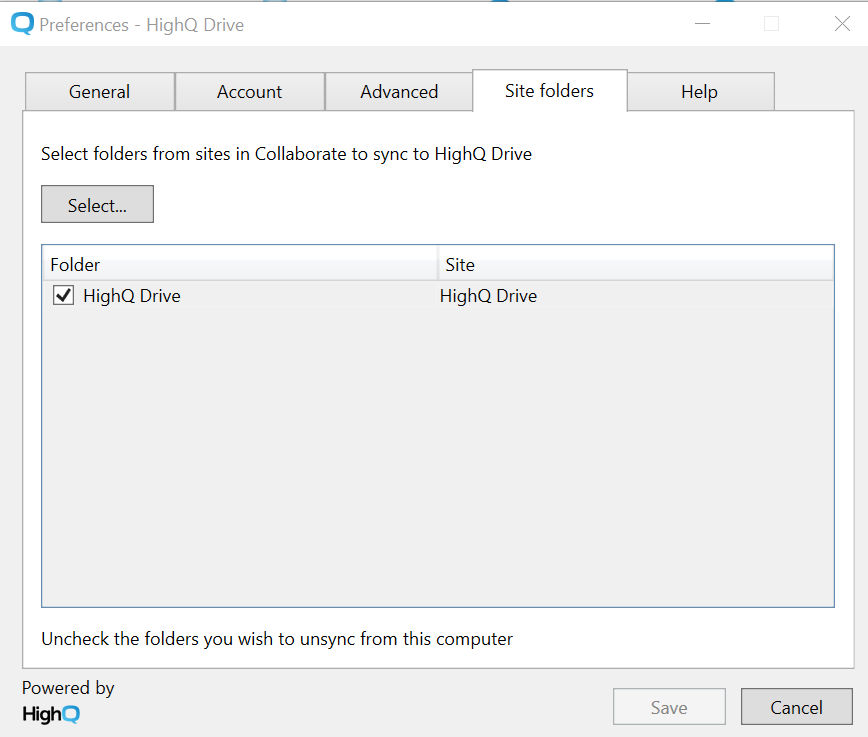Viewport: 868px width, 737px height.
Task: Select the HighQ Drive folder name
Action: click(132, 296)
